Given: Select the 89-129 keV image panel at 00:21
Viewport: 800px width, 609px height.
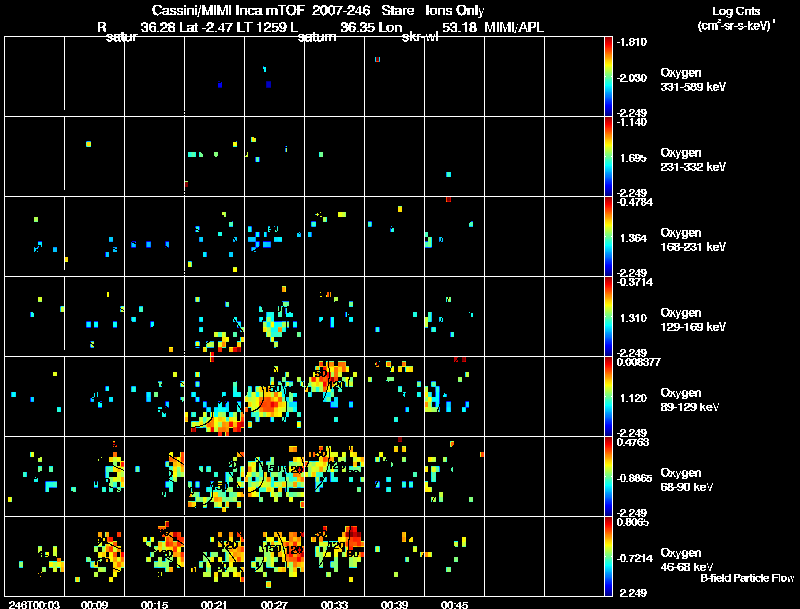Looking at the screenshot, I should coord(214,397).
